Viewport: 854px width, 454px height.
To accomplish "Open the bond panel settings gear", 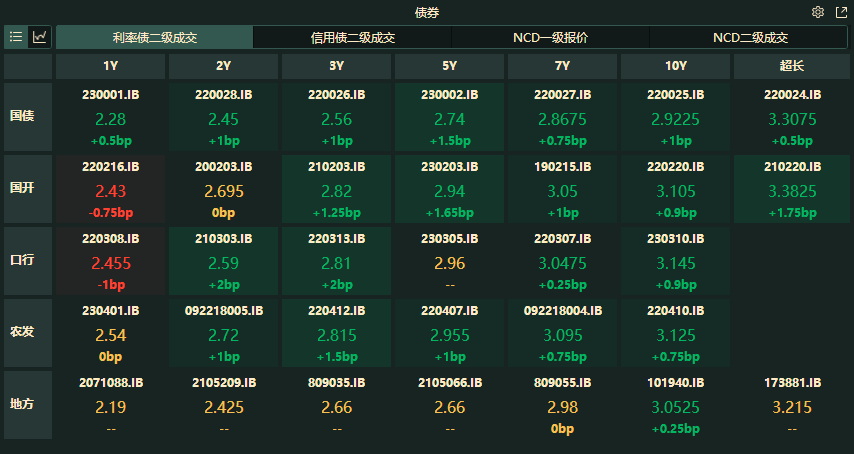I will tap(818, 12).
